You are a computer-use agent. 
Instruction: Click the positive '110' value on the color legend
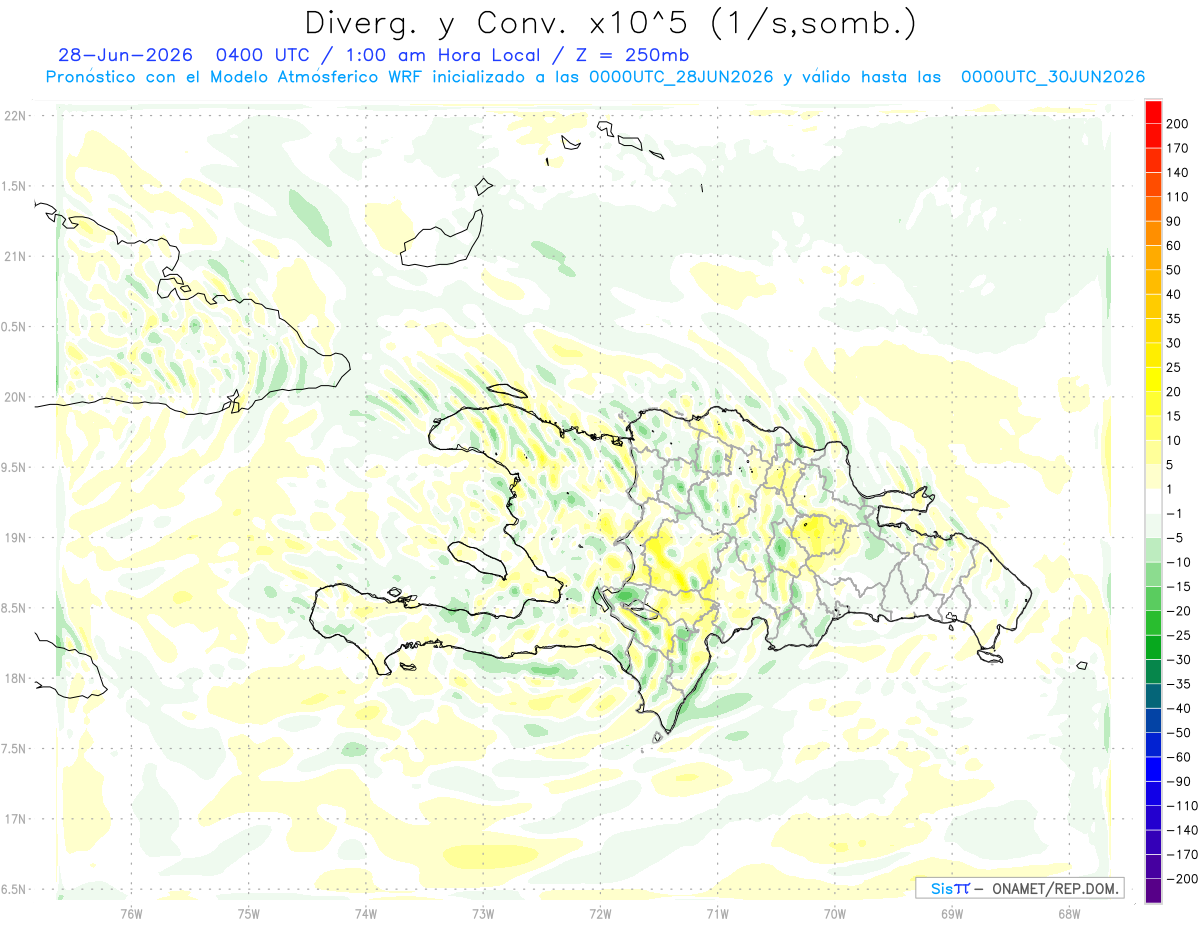[1177, 196]
